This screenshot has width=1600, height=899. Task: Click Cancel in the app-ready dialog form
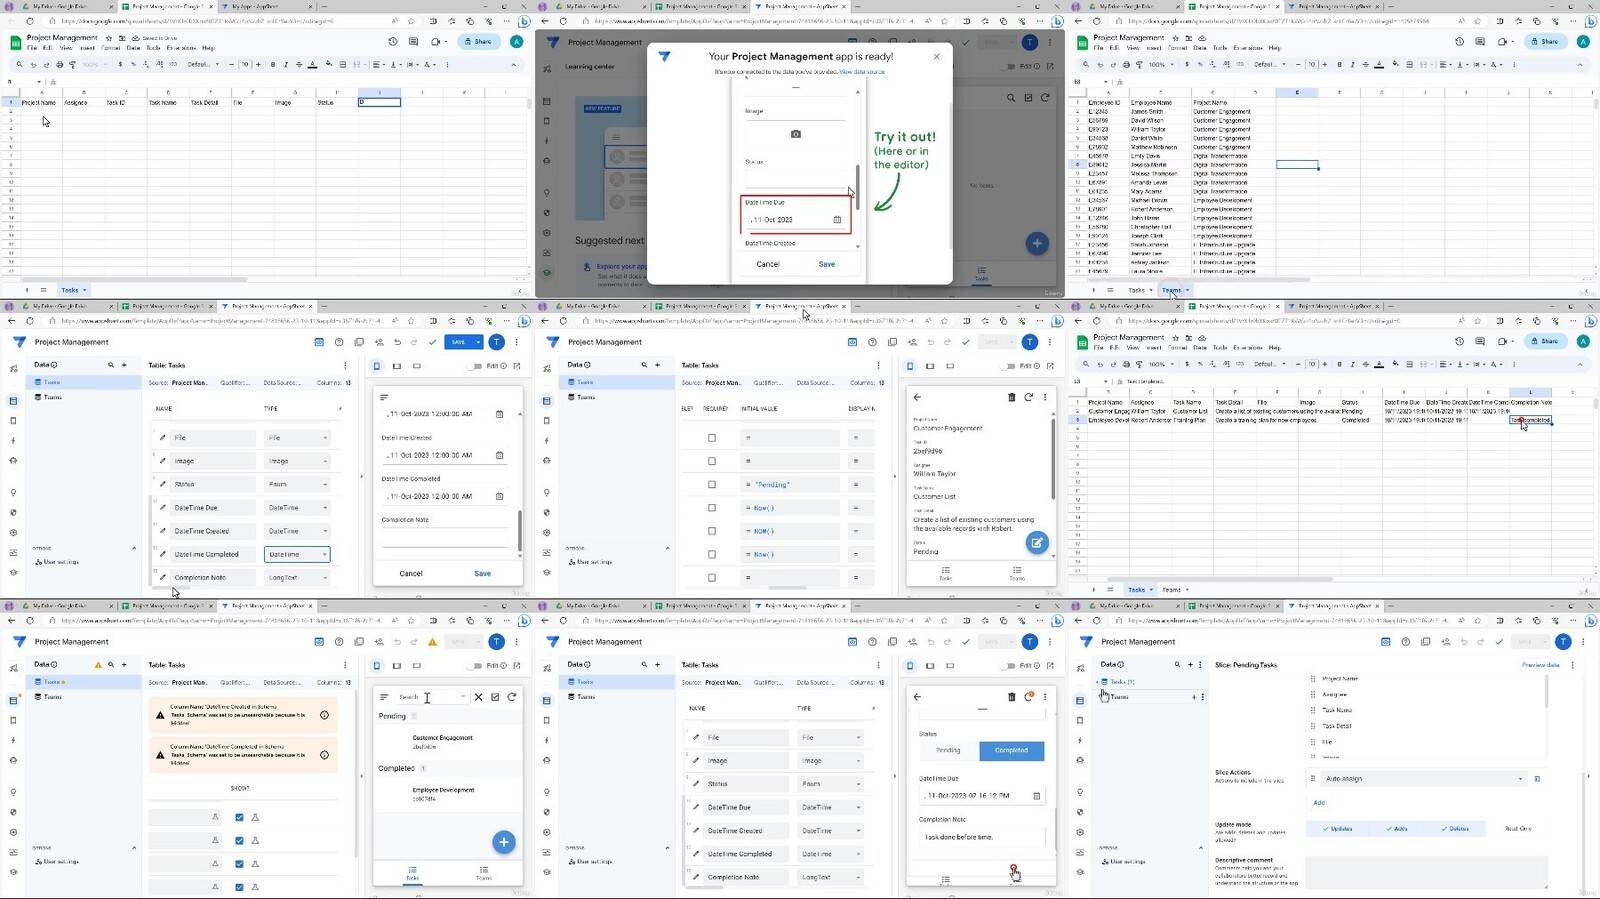[x=768, y=264]
